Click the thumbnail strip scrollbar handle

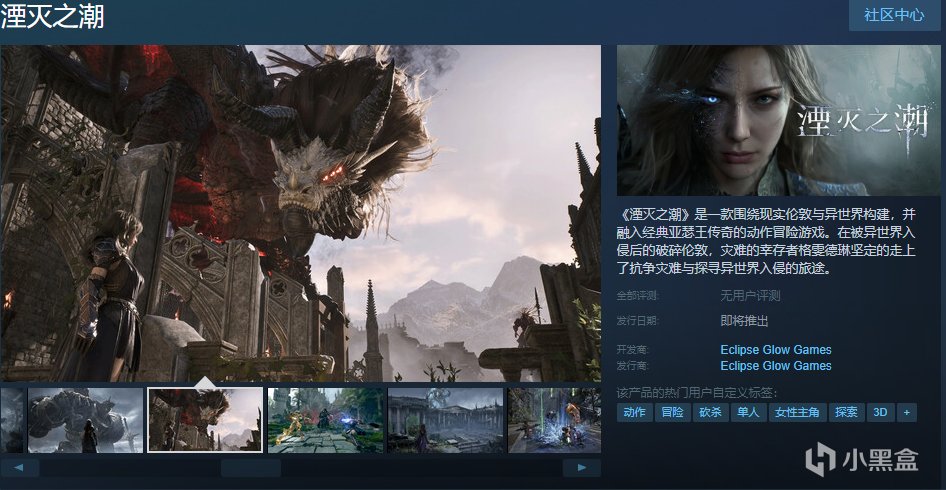tap(250, 468)
